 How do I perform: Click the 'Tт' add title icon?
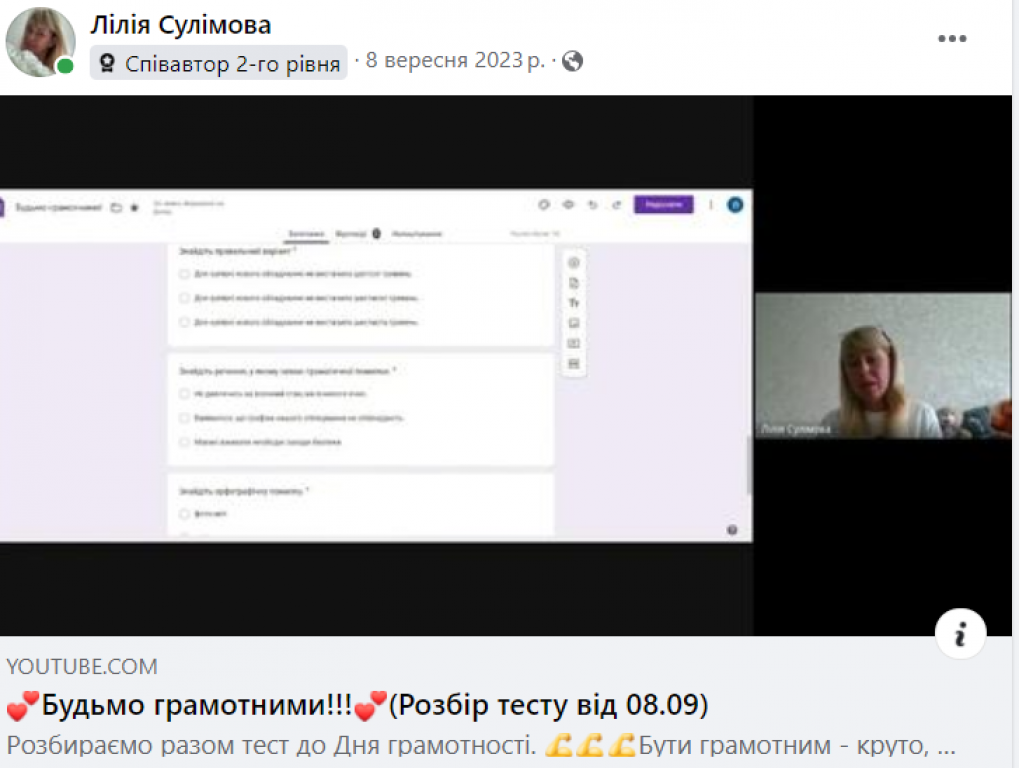[574, 303]
